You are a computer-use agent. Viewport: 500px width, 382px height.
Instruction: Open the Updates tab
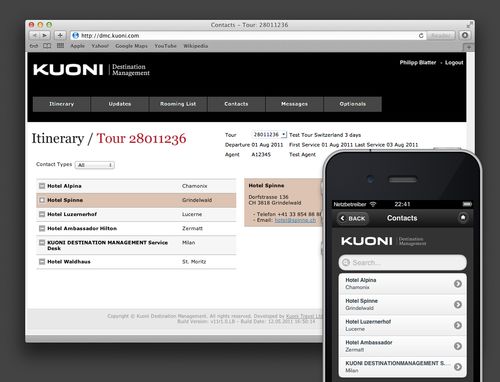(x=120, y=104)
